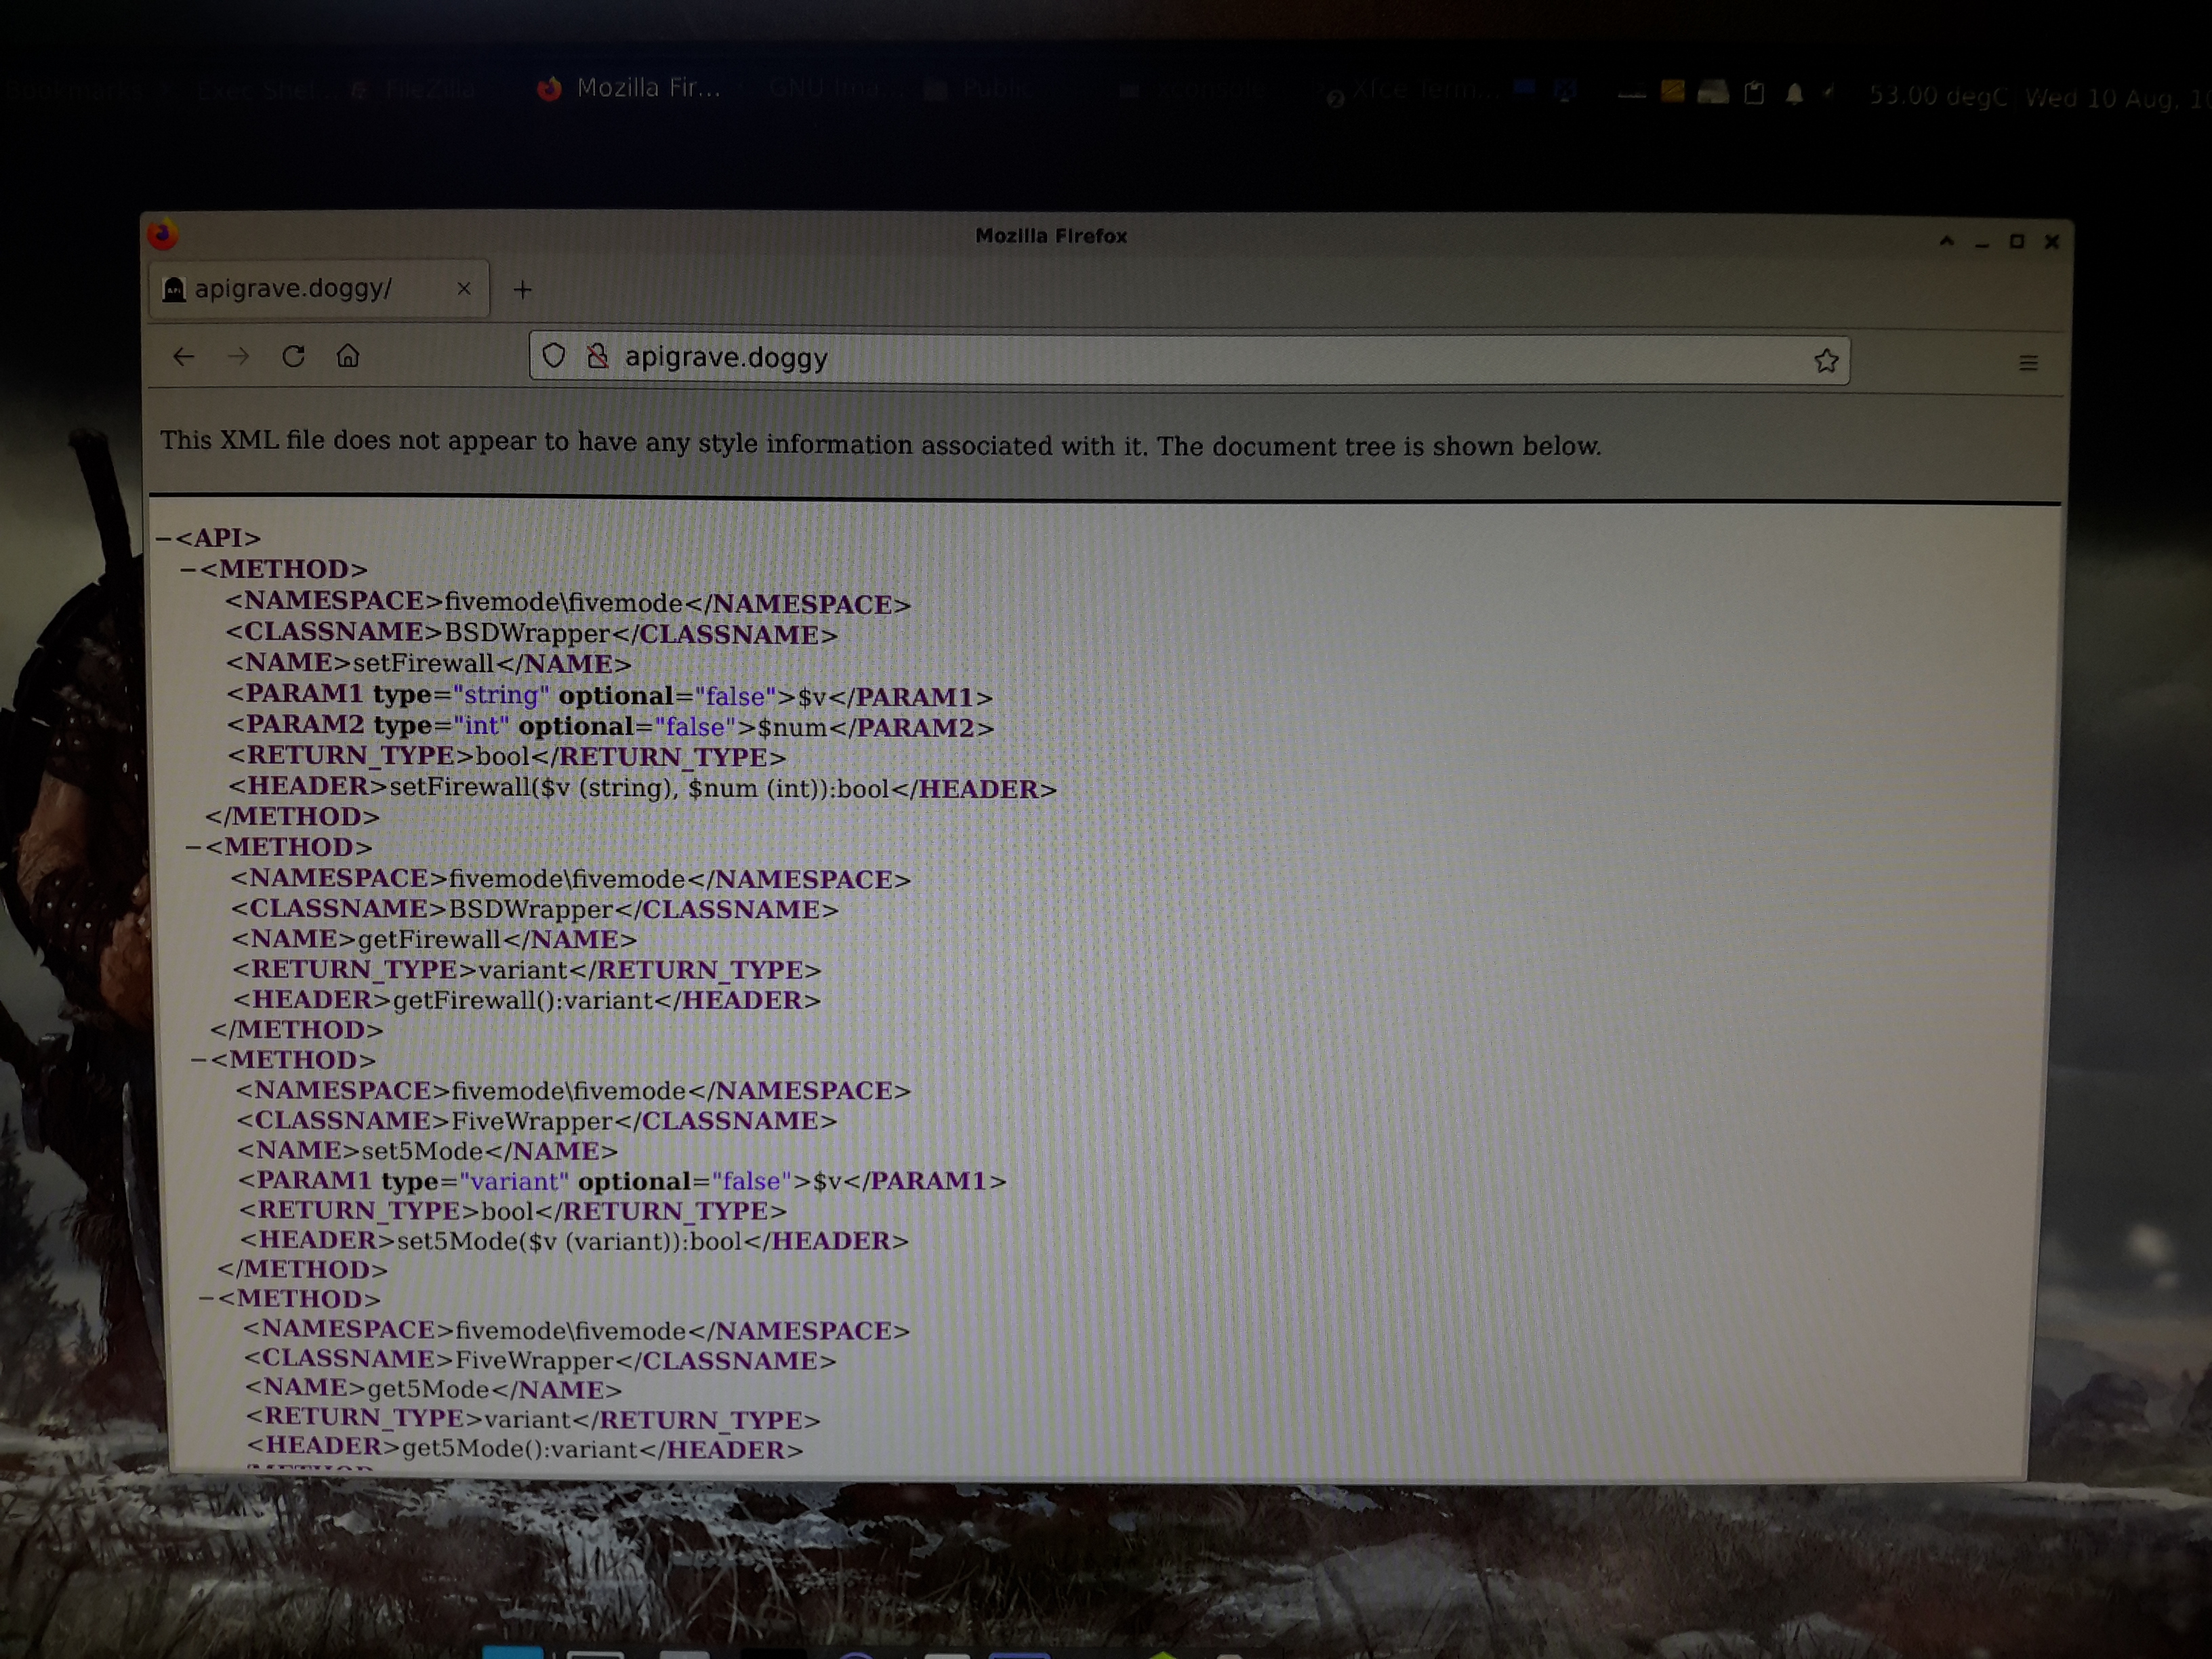The image size is (2212, 1659).
Task: Open the clipboard manager tray icon
Action: pos(1753,94)
